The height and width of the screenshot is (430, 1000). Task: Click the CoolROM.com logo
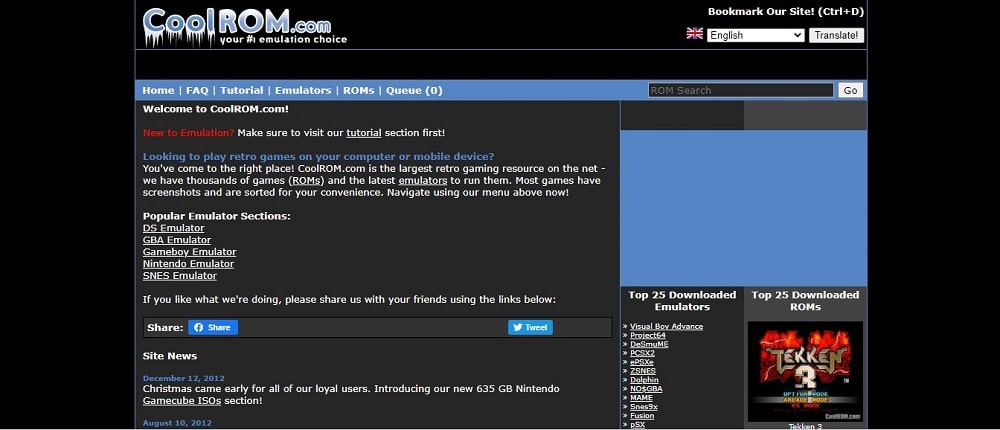pyautogui.click(x=245, y=27)
